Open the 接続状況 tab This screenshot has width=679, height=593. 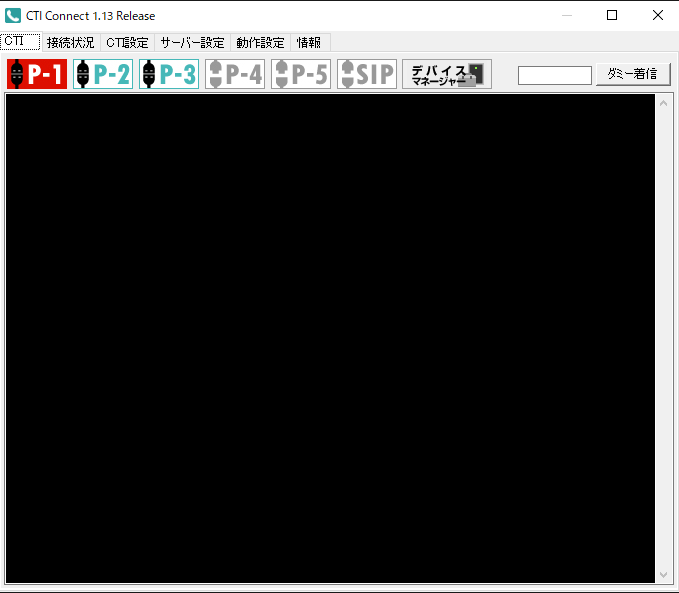(x=71, y=42)
